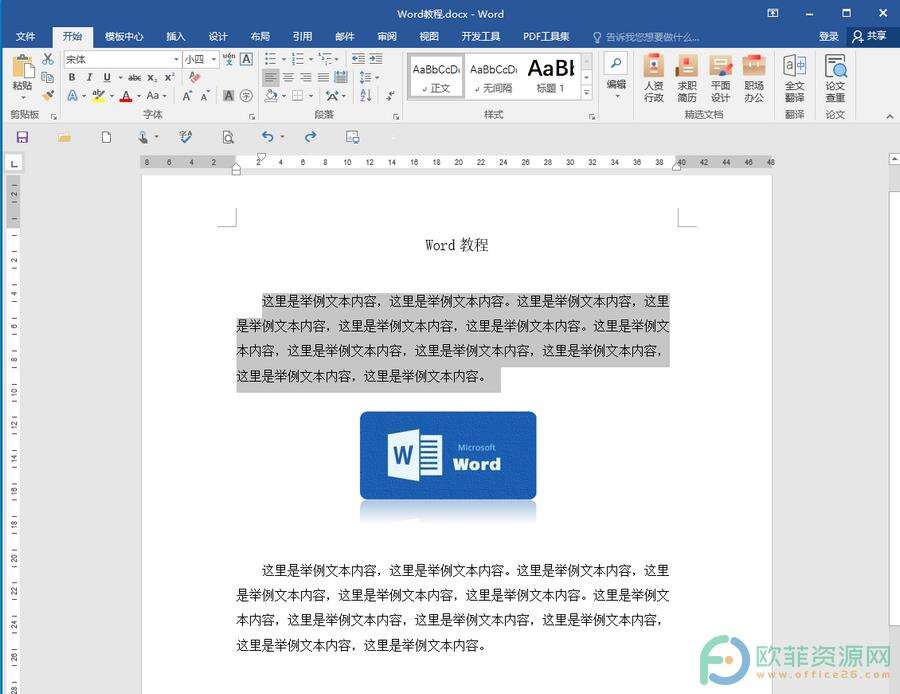Viewport: 900px width, 694px height.
Task: Expand the 编辑 editing dropdown
Action: point(616,78)
